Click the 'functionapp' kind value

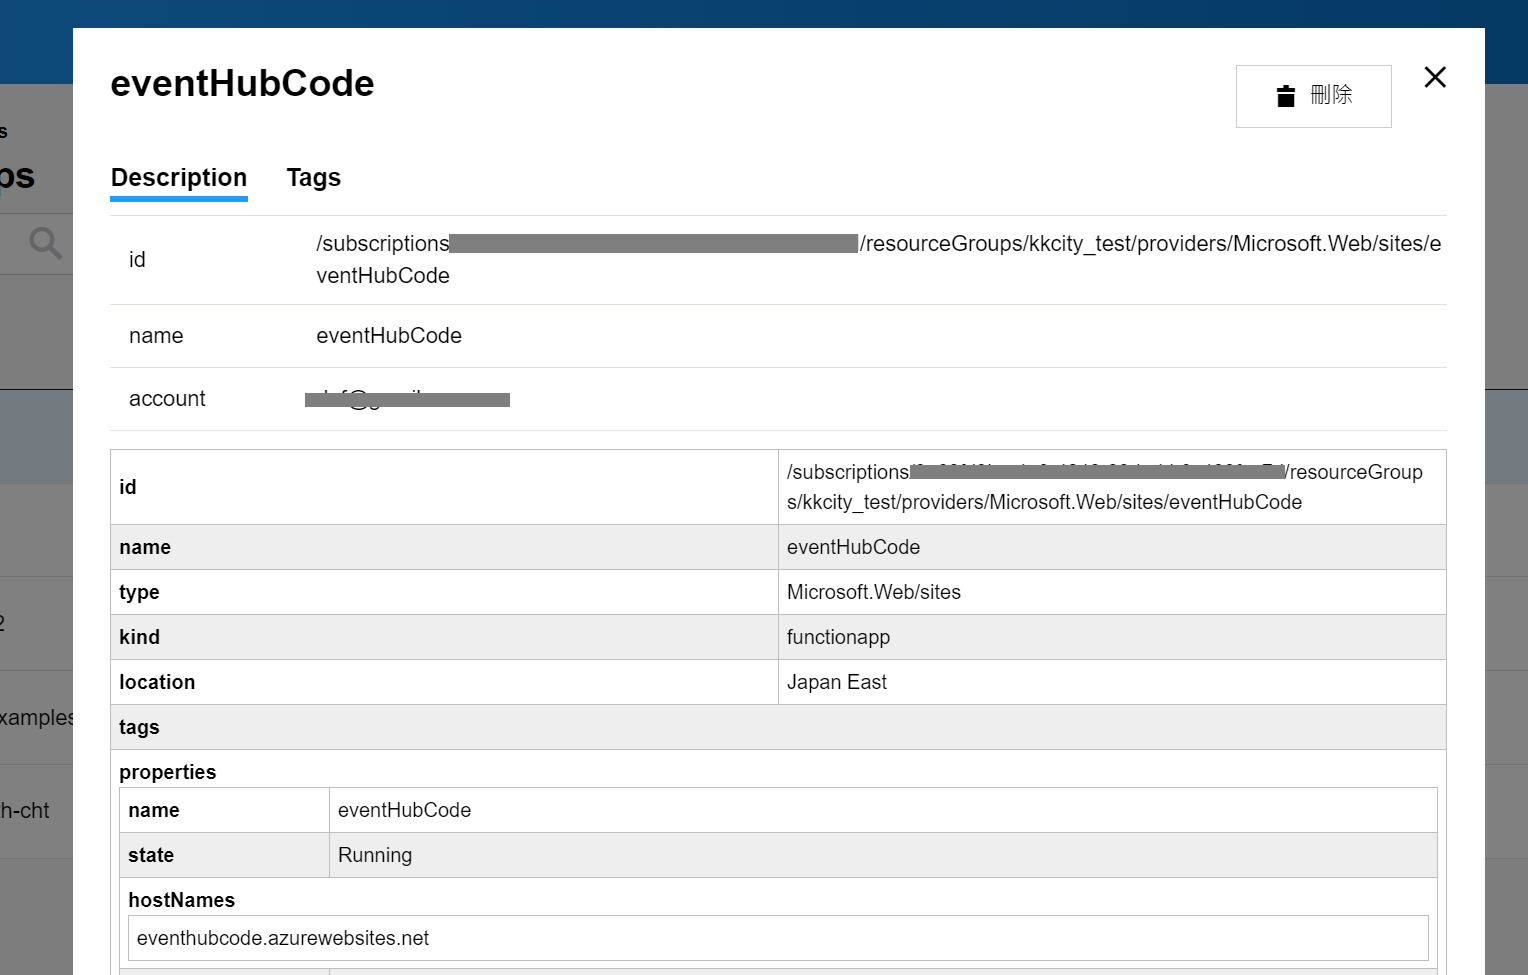click(838, 637)
